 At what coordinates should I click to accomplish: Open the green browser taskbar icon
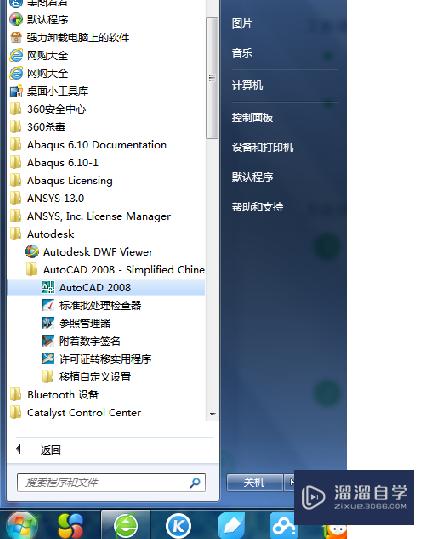(x=125, y=525)
